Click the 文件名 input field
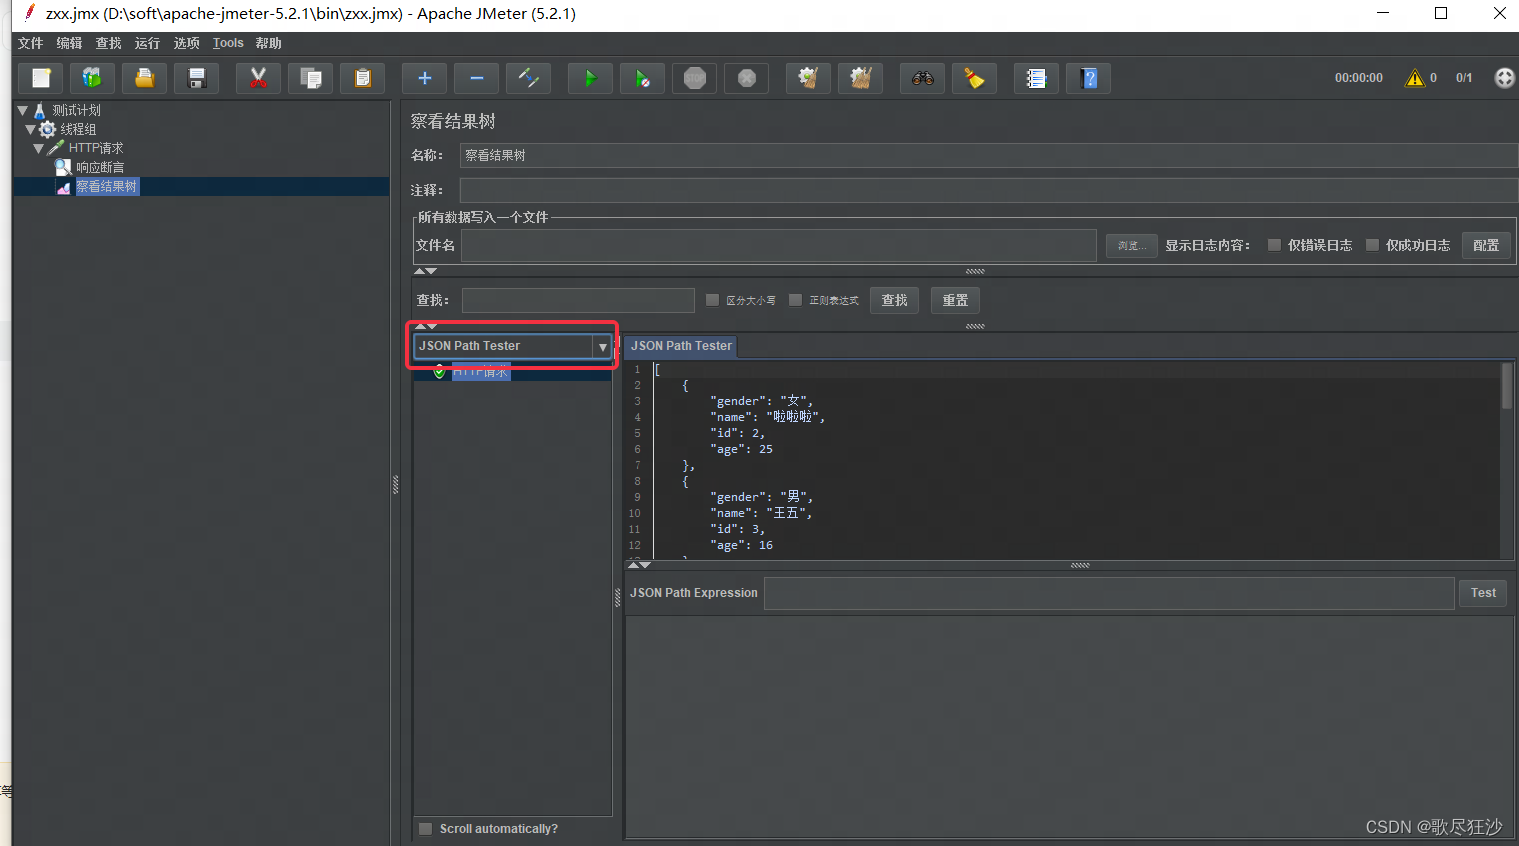This screenshot has height=846, width=1519. click(x=778, y=246)
